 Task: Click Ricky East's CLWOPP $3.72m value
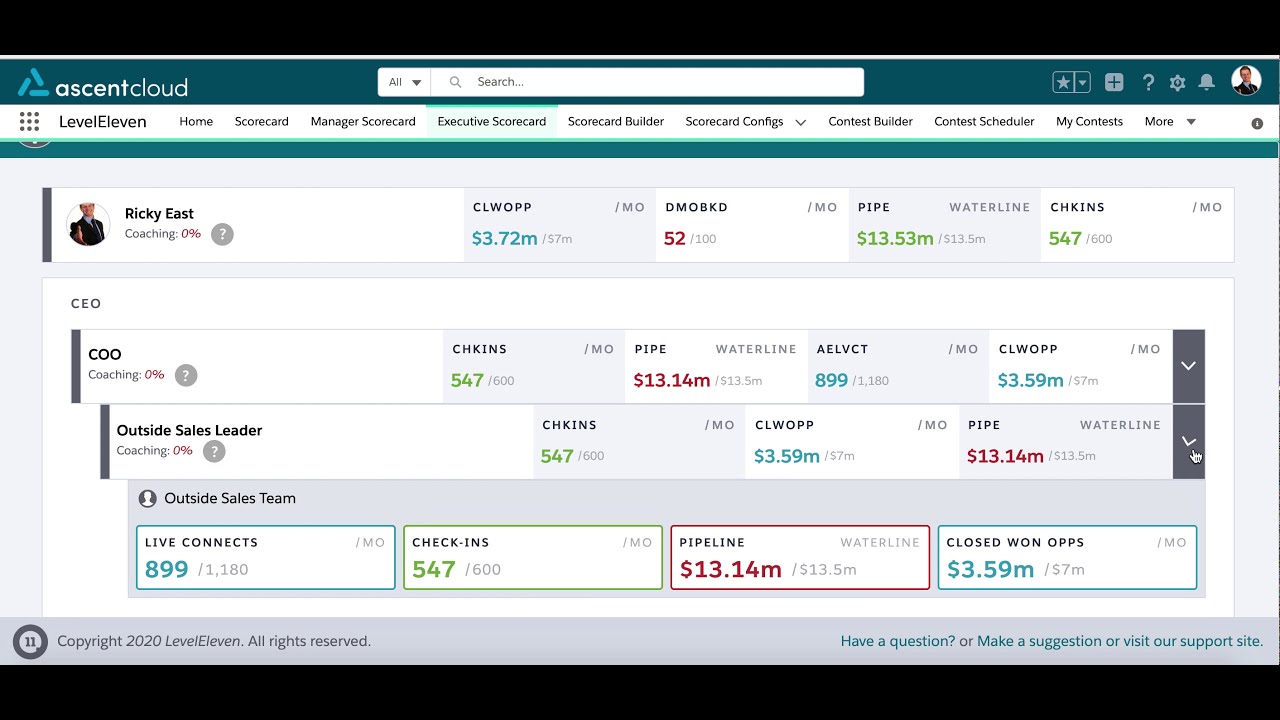pyautogui.click(x=505, y=238)
